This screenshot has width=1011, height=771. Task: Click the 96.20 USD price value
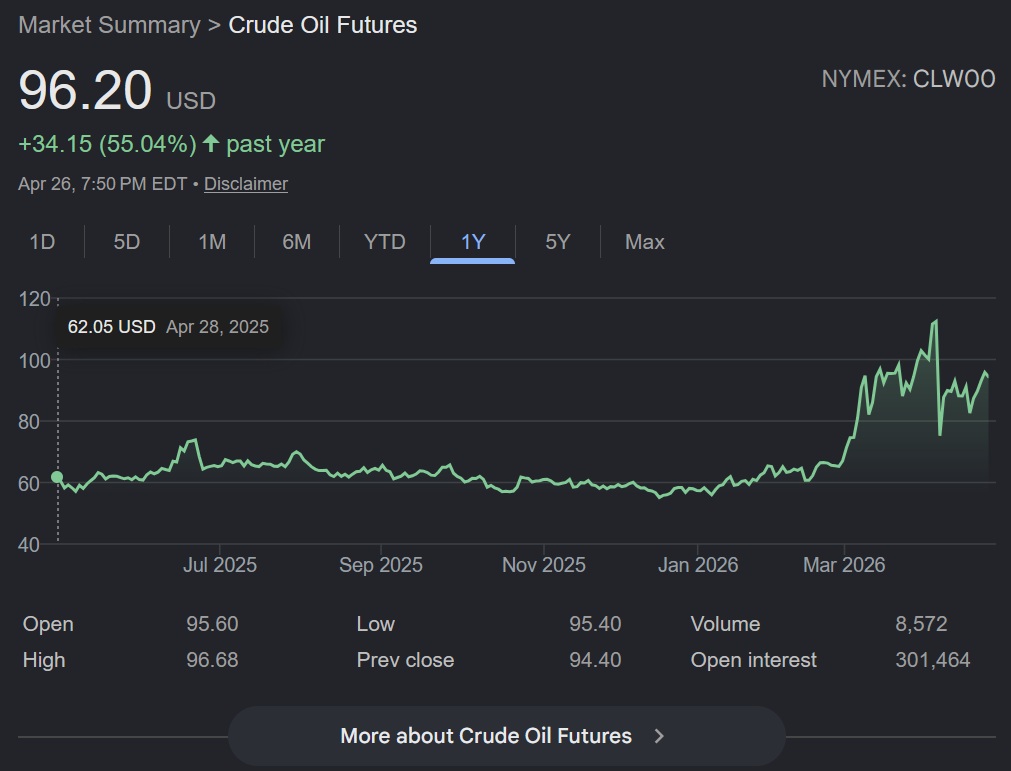pos(86,91)
